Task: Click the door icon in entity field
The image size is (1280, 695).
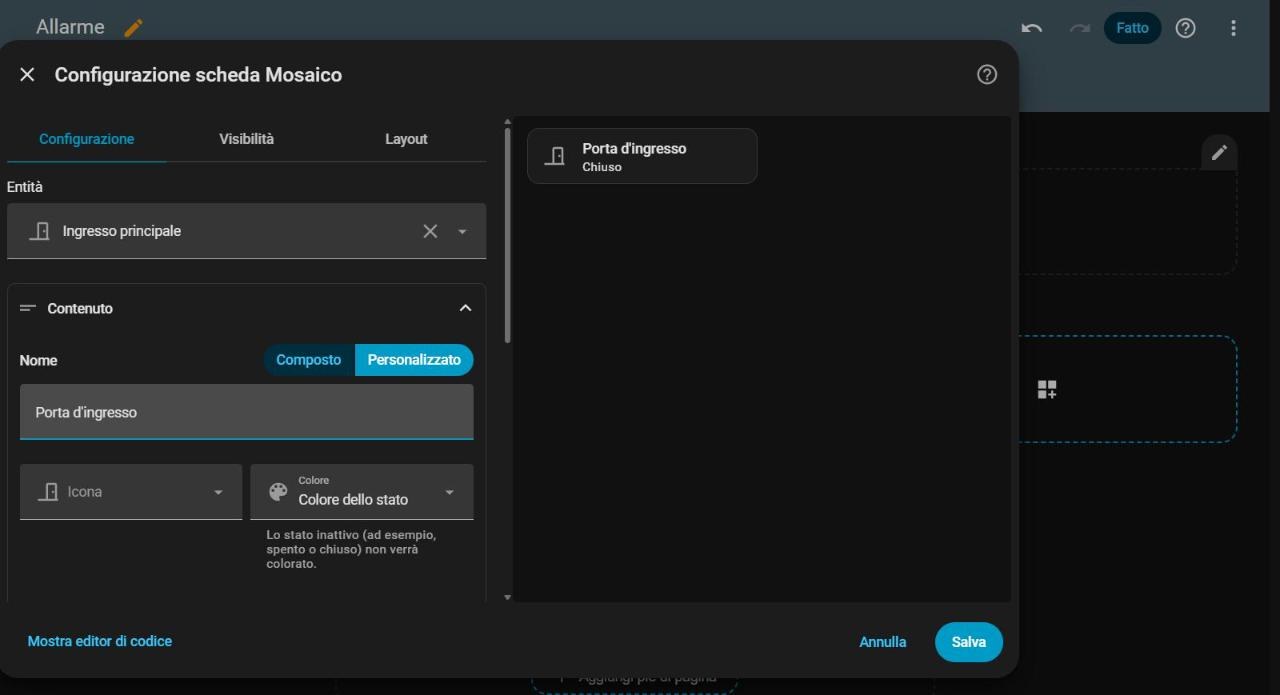Action: click(x=40, y=231)
